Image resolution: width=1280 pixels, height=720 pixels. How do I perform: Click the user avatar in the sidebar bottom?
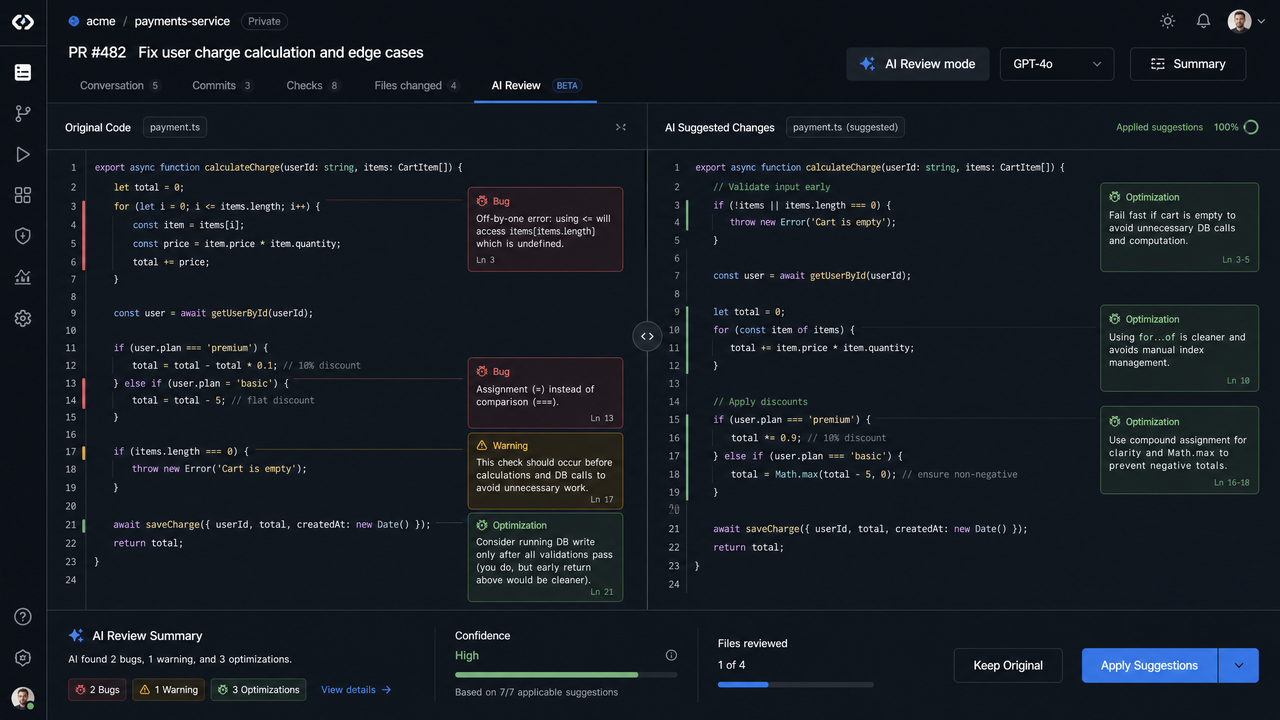click(23, 698)
